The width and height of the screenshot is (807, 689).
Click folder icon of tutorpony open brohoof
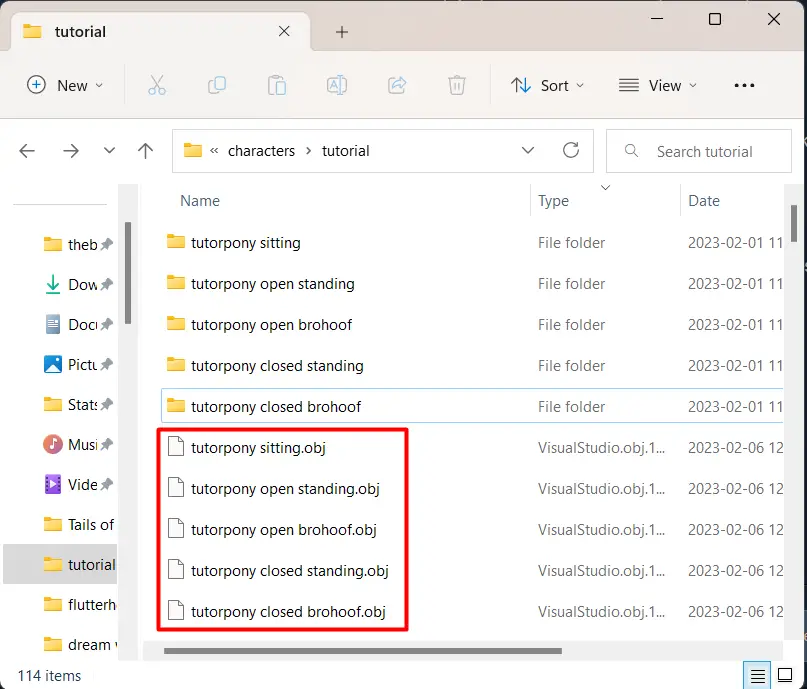[176, 324]
